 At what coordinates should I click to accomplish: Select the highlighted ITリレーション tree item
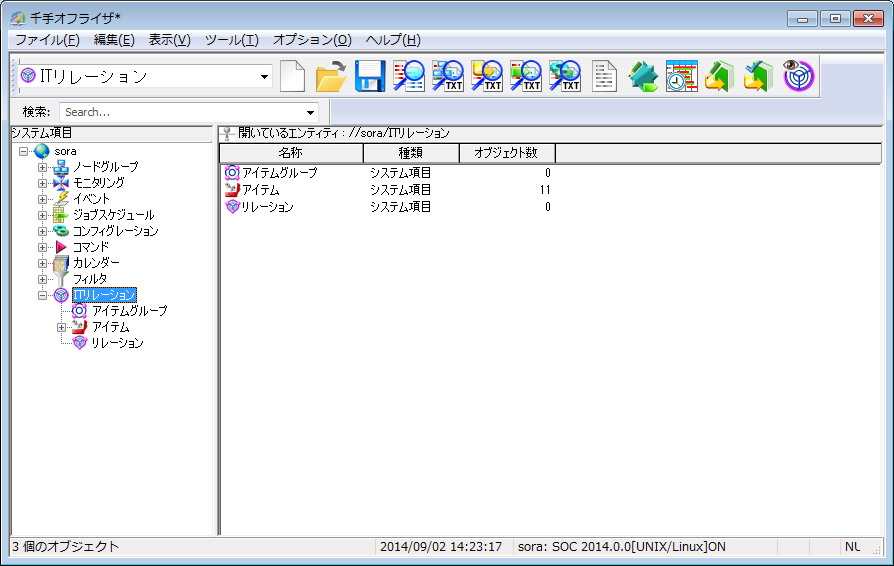[x=104, y=295]
